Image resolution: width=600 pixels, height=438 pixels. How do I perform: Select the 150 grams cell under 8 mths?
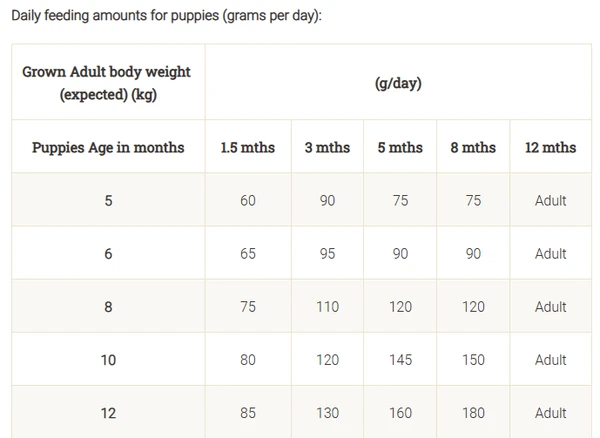click(x=473, y=360)
